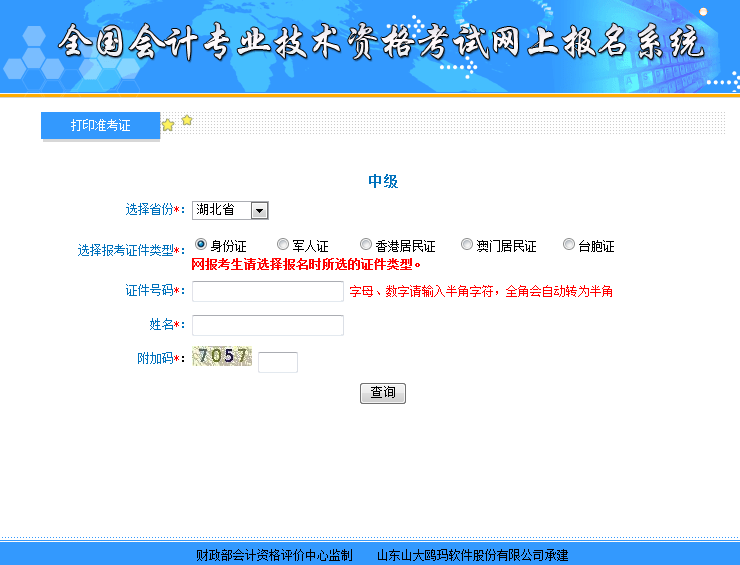Click the 中级 heading text
Viewport: 740px width, 565px height.
[383, 181]
